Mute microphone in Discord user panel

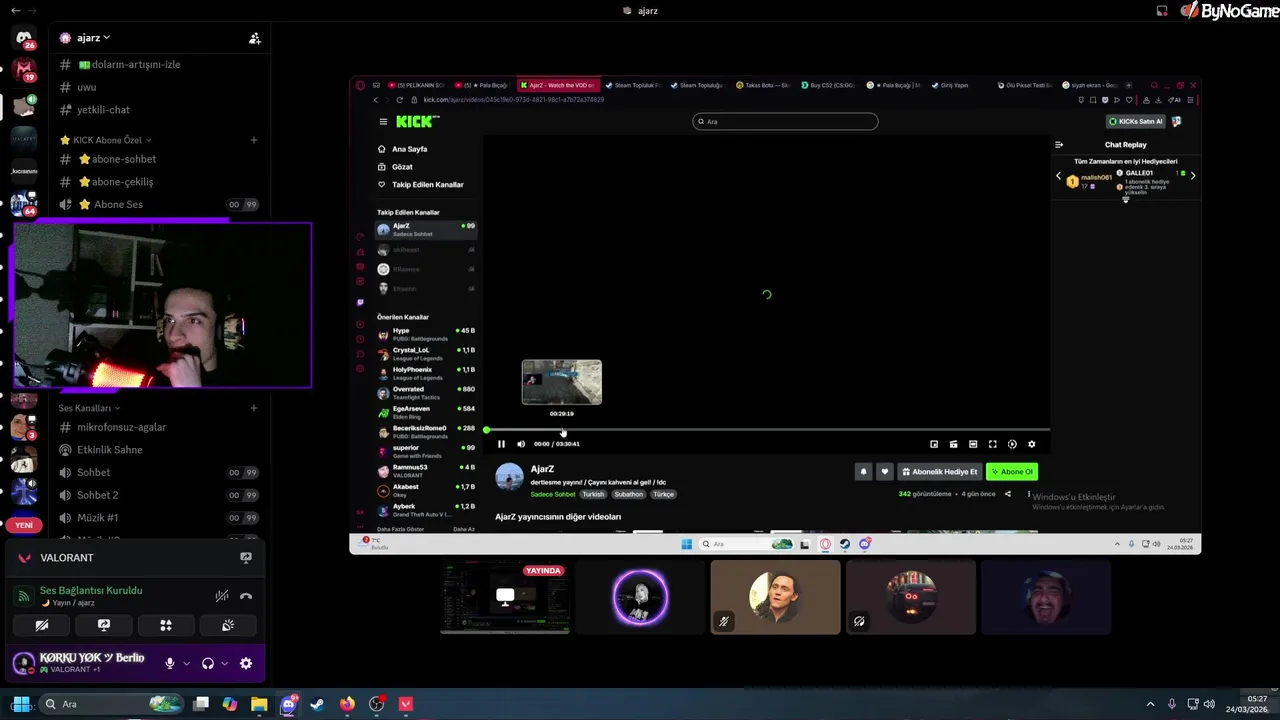point(169,663)
